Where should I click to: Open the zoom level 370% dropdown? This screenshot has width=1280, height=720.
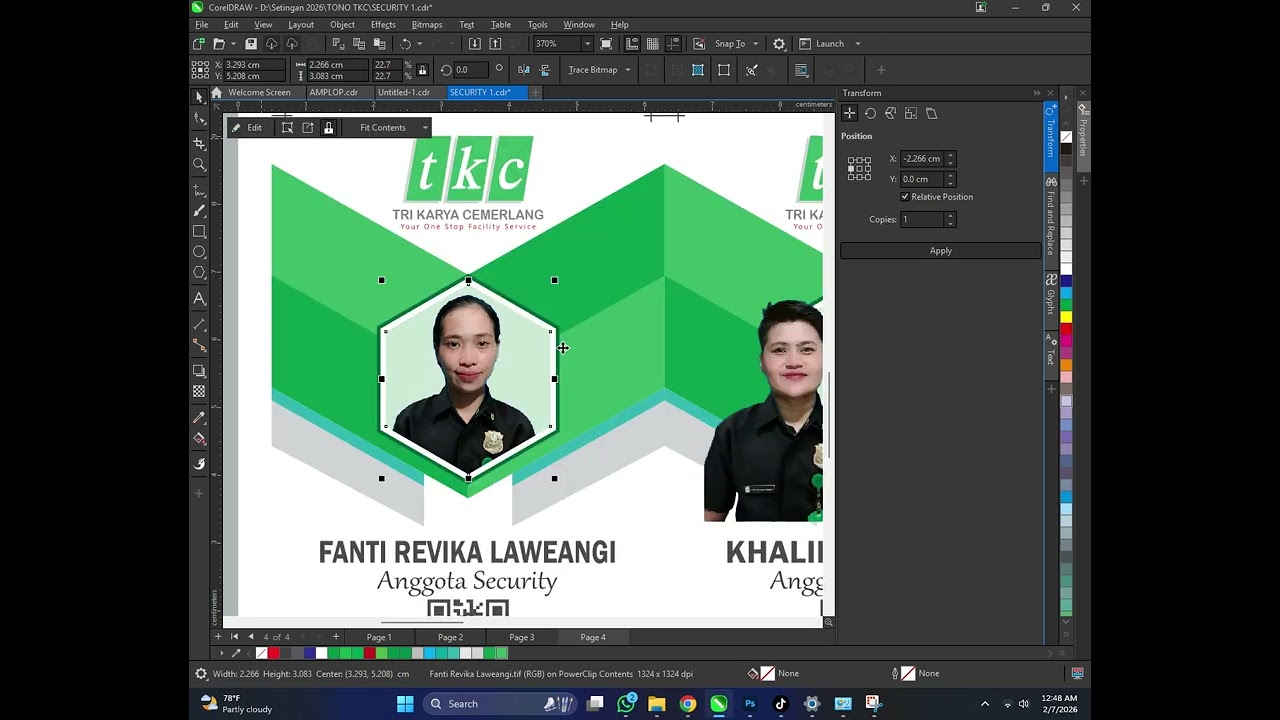tap(587, 44)
